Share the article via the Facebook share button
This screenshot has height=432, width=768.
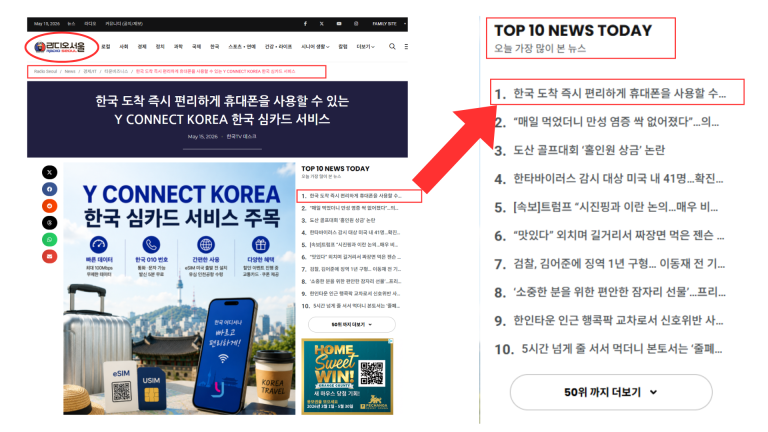[x=49, y=189]
